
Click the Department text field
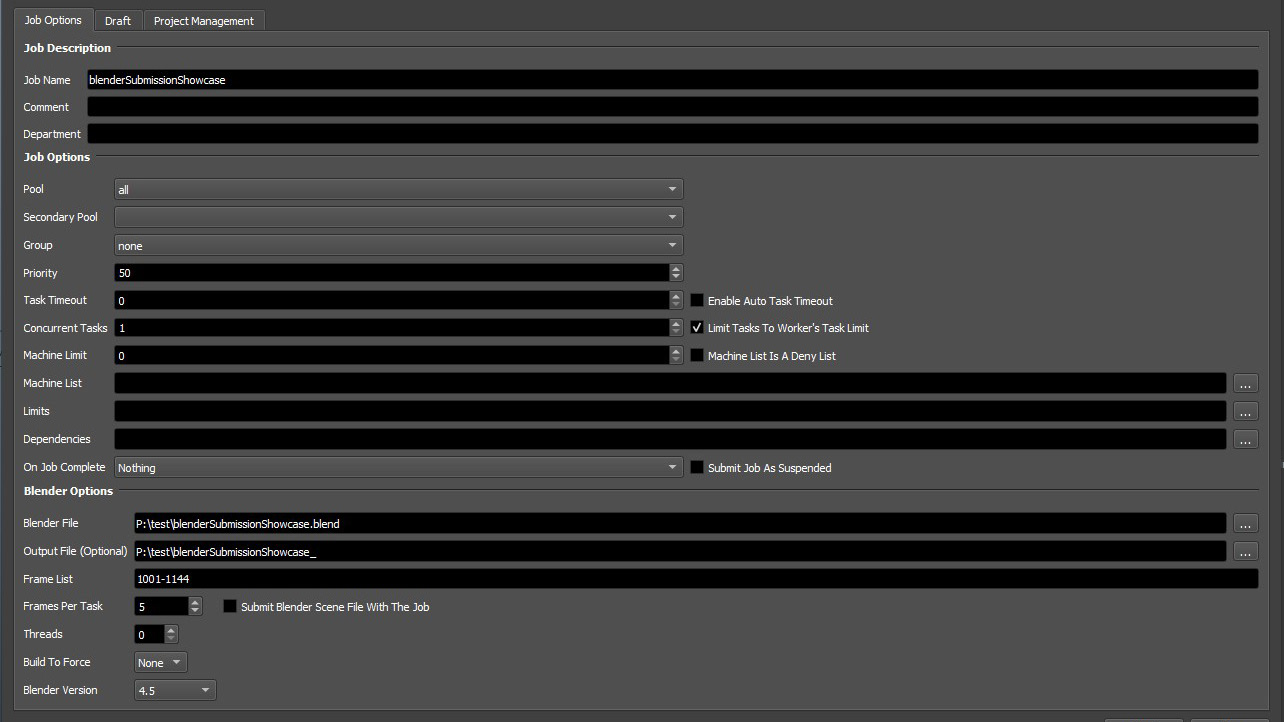[672, 134]
